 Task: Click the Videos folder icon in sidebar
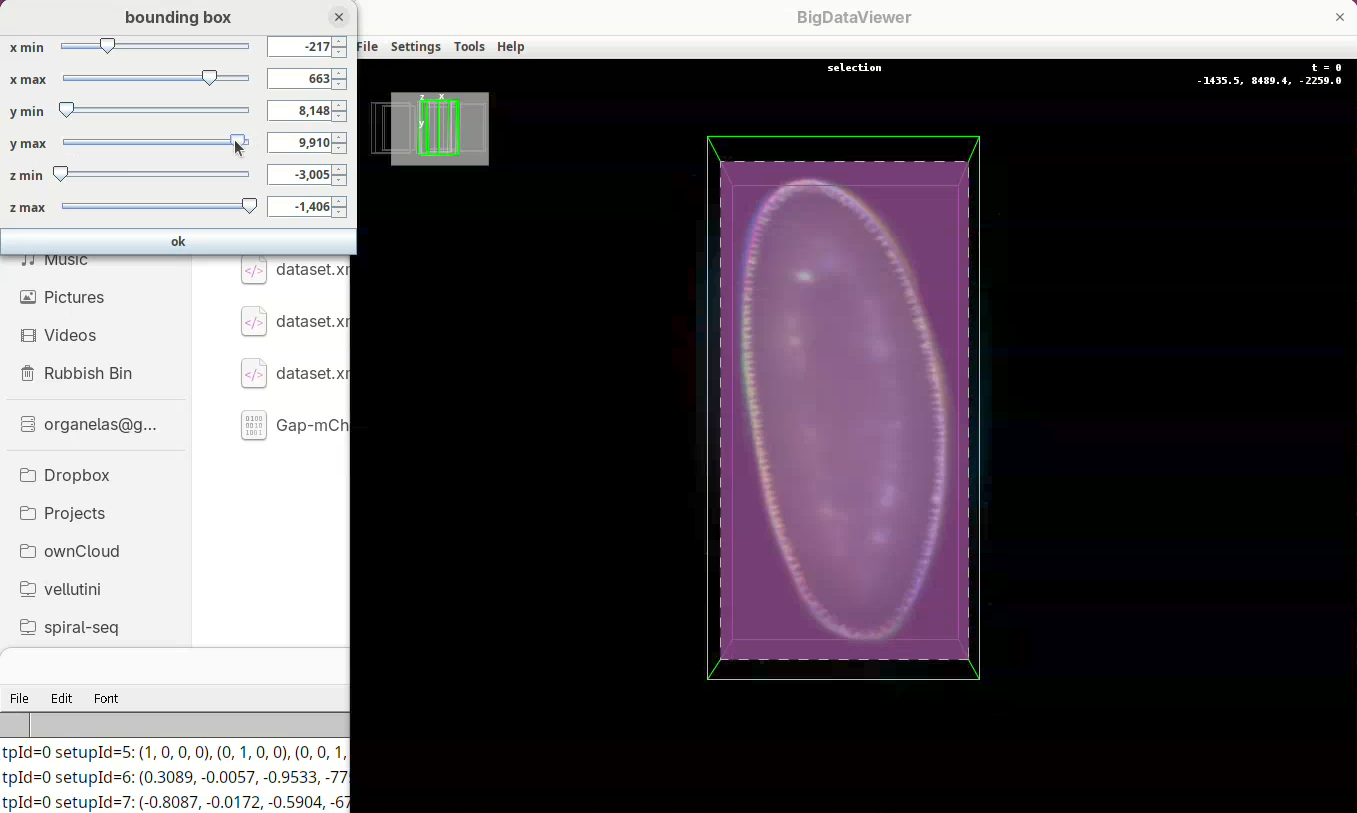click(28, 335)
